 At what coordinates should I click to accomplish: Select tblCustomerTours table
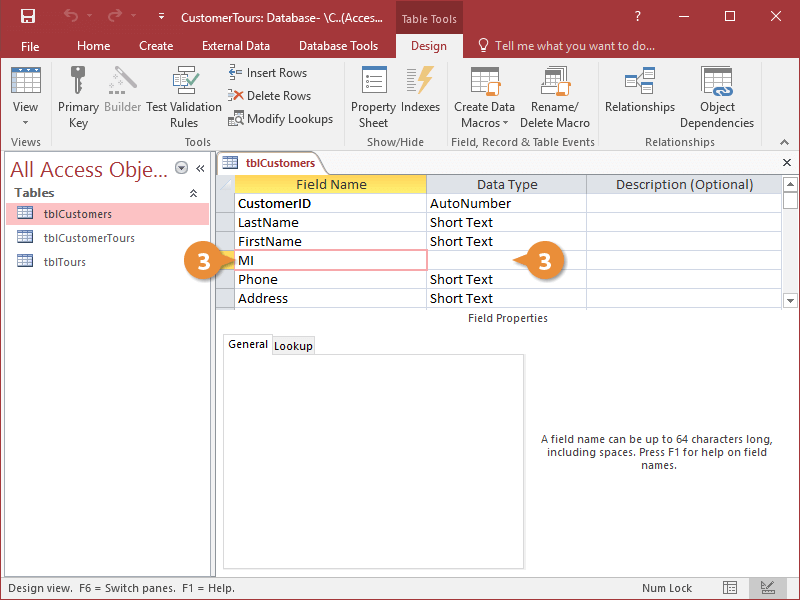click(x=107, y=238)
